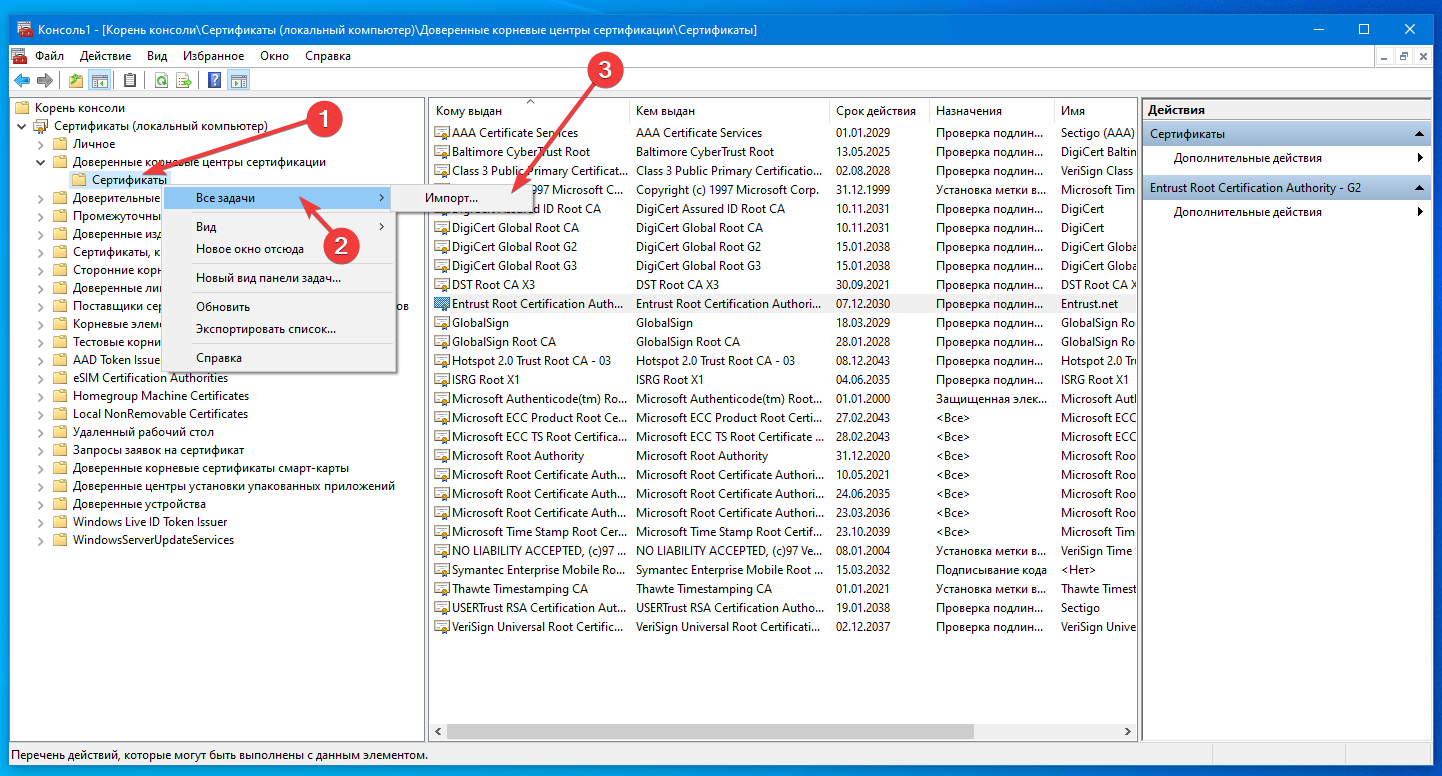Click the ISRG Root X1 certificate icon
1442x776 pixels.
(442, 380)
